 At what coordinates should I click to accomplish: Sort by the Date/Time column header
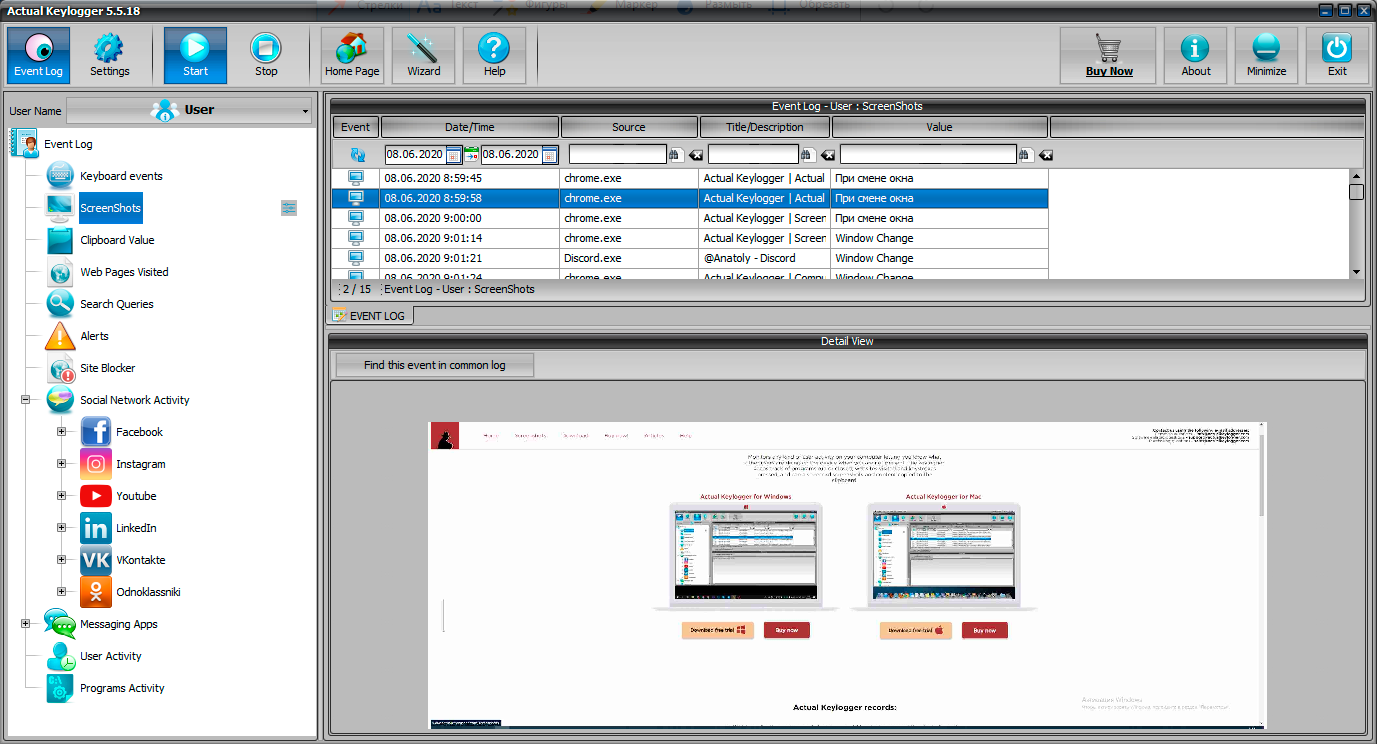470,127
